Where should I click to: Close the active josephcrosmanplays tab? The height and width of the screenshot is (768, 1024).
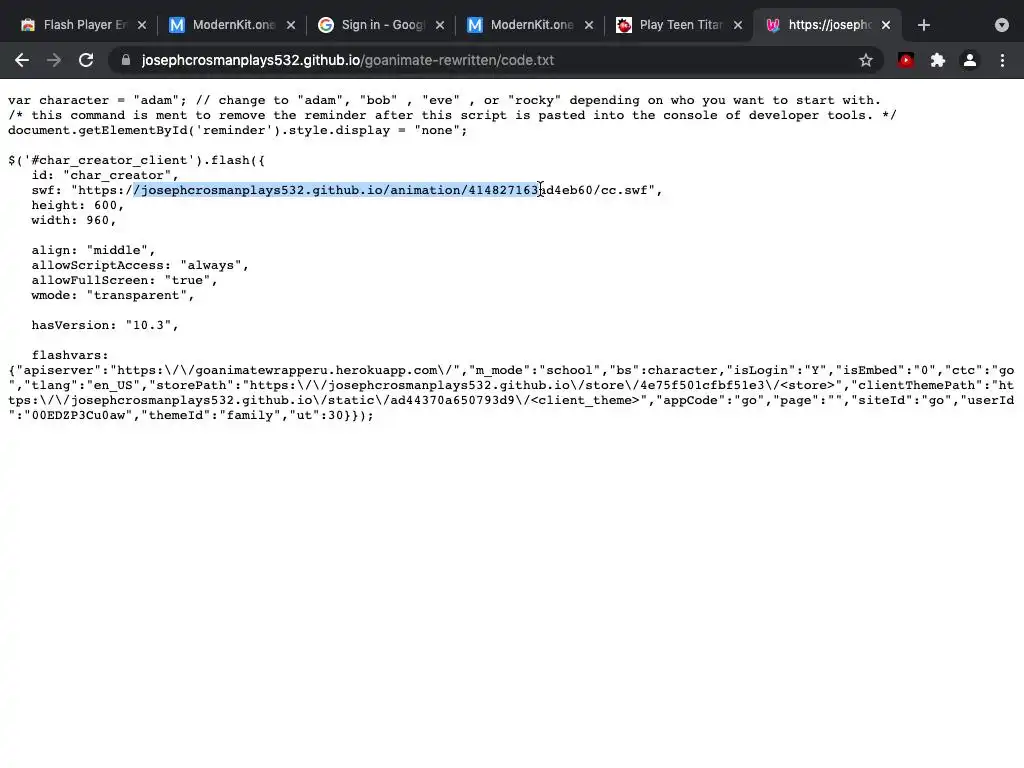click(x=886, y=25)
